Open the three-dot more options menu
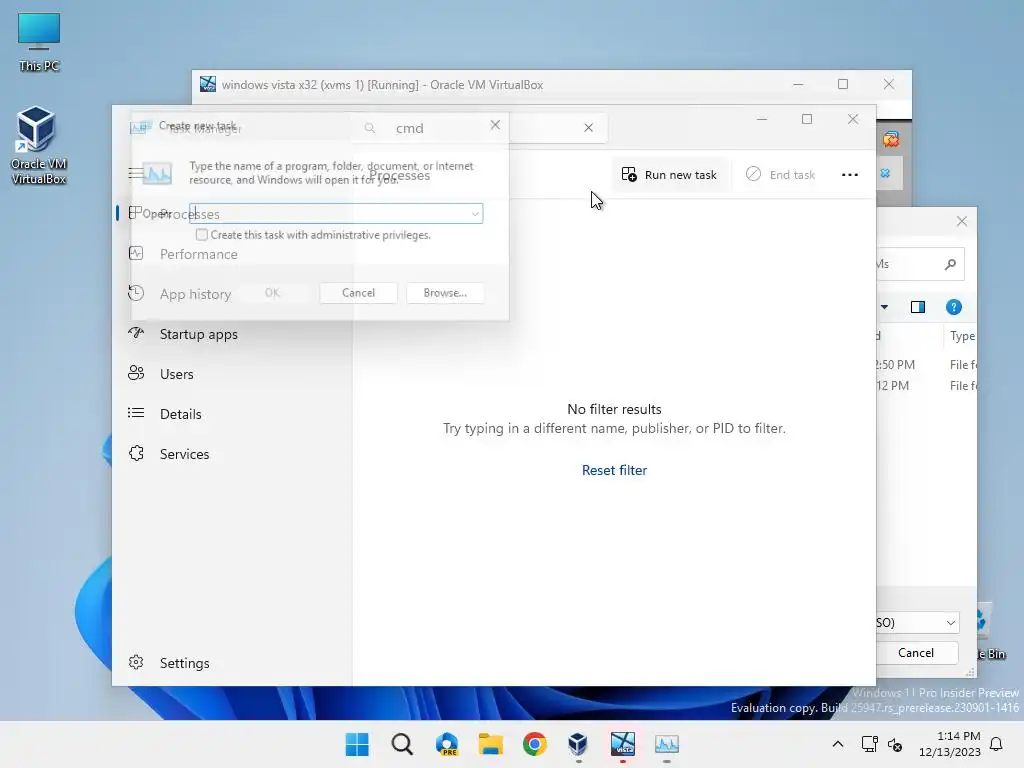 850,175
